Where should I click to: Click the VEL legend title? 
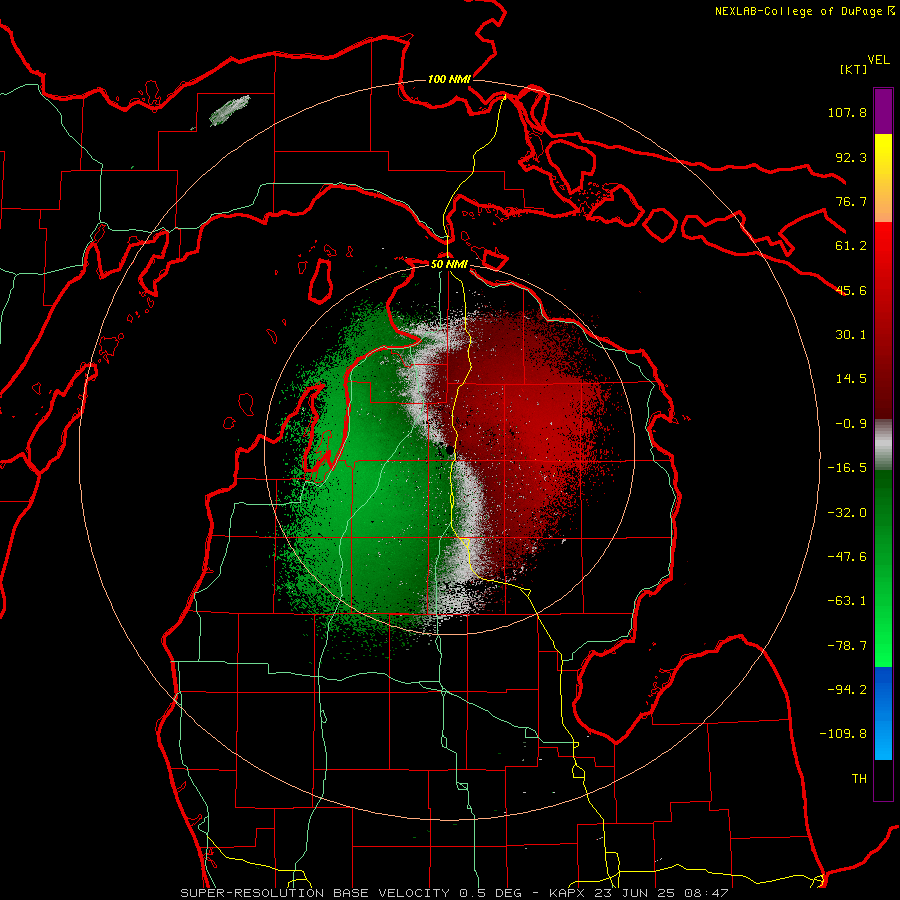coord(878,60)
